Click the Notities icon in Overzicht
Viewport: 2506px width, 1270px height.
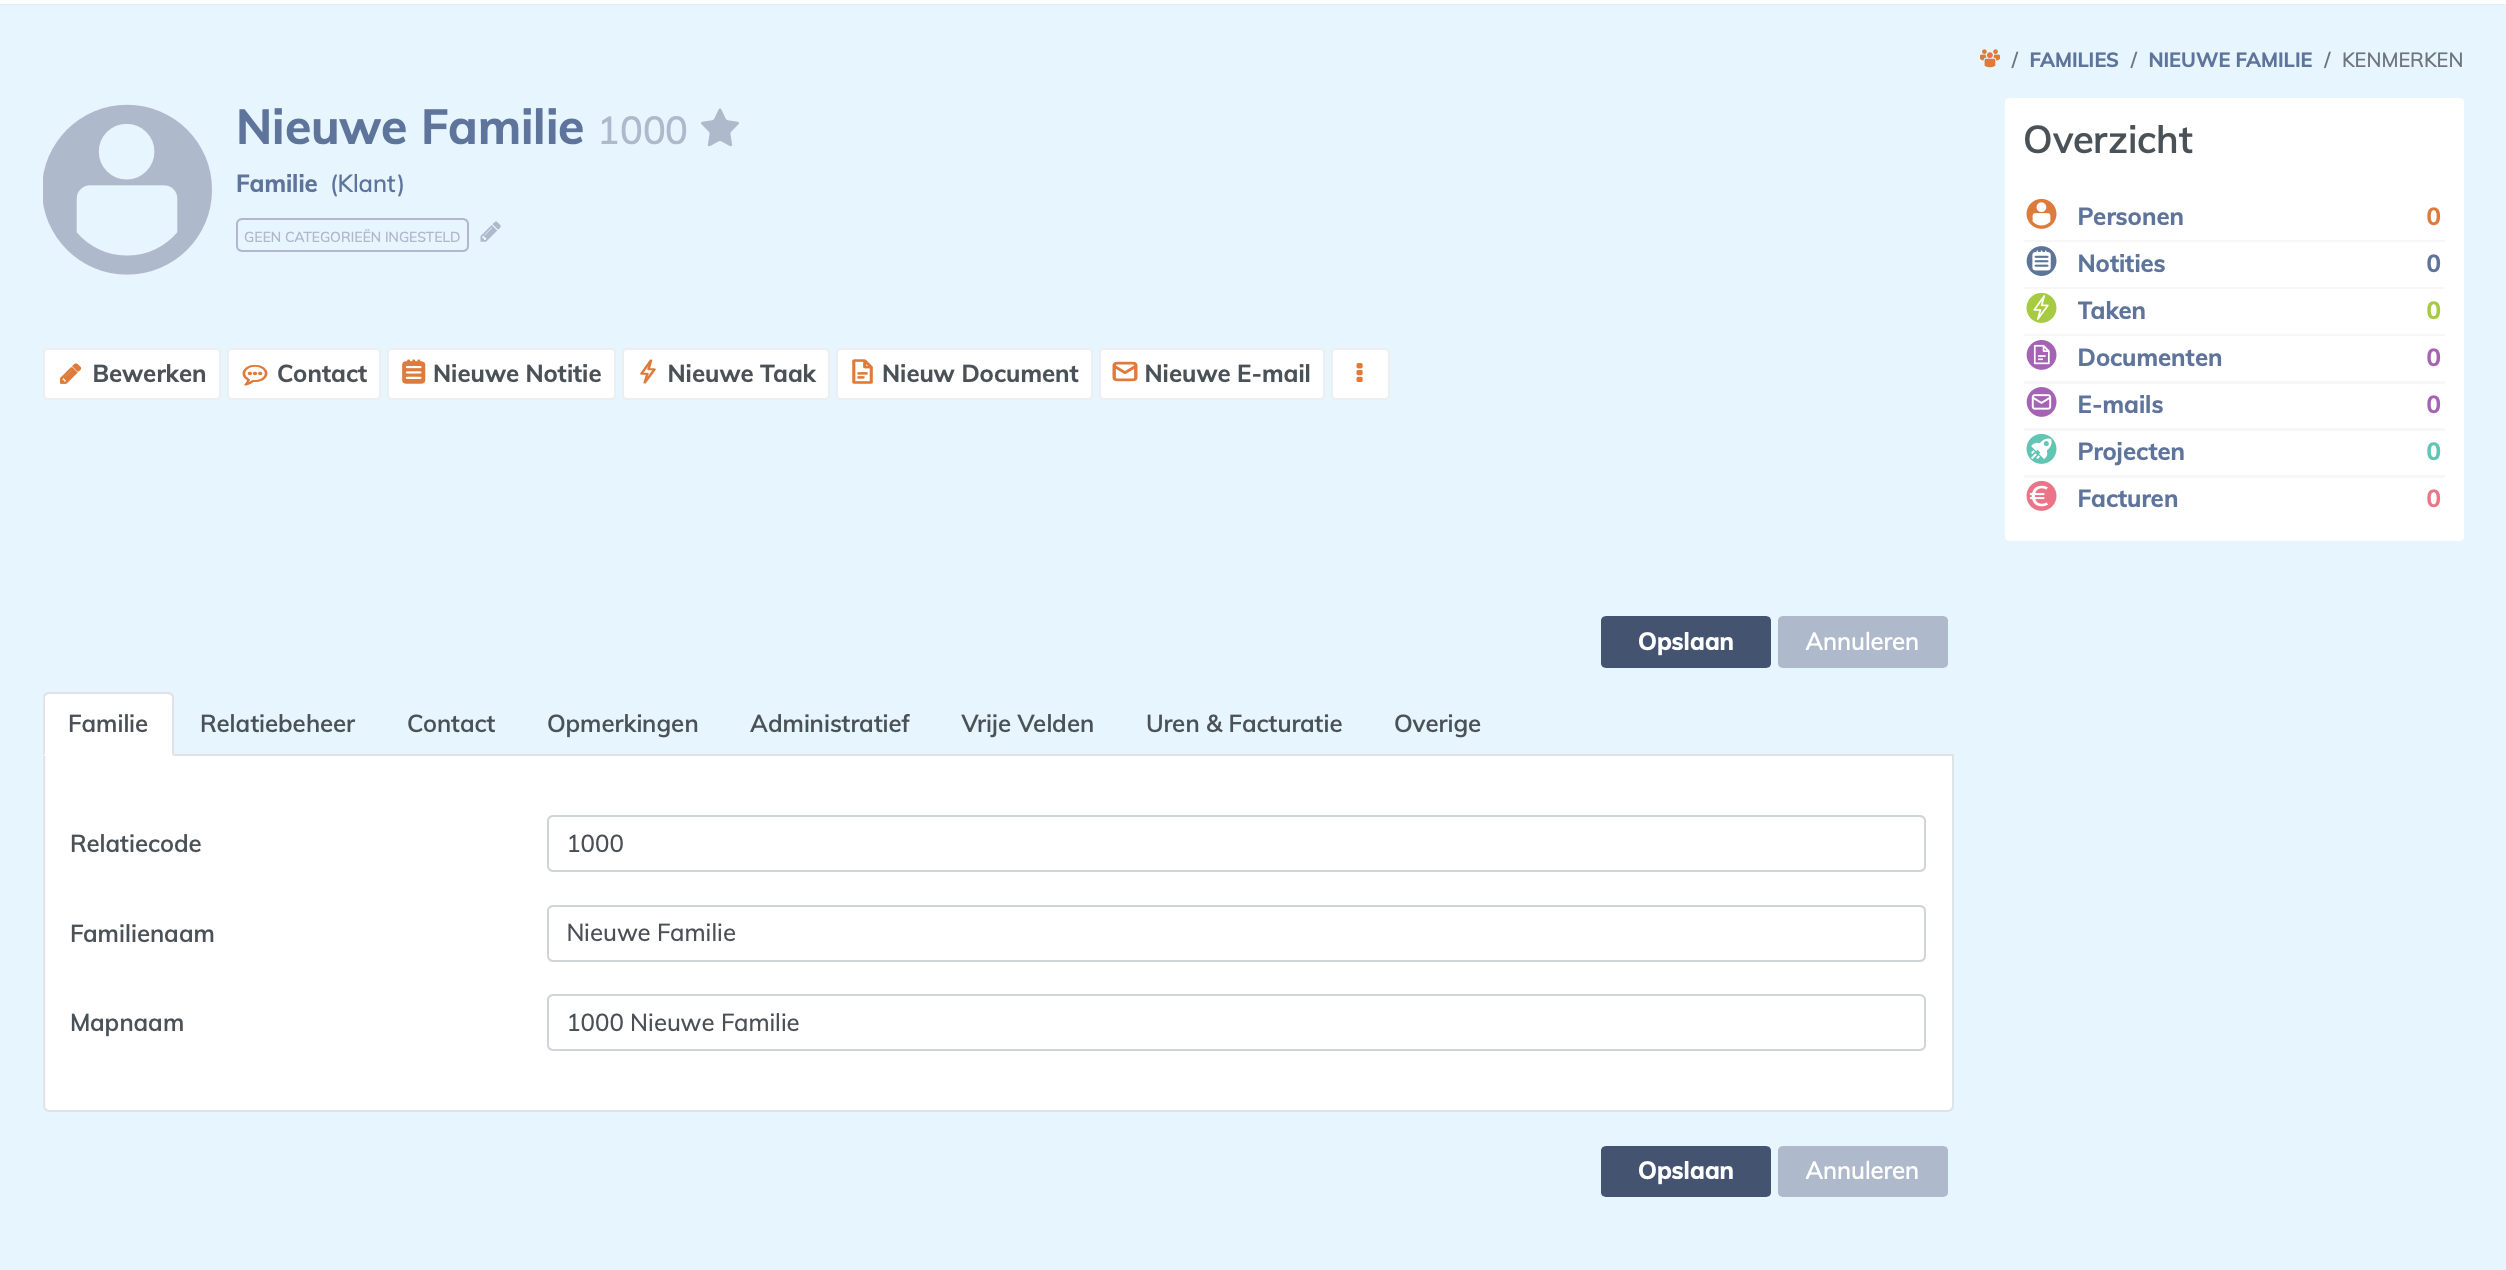pos(2041,262)
